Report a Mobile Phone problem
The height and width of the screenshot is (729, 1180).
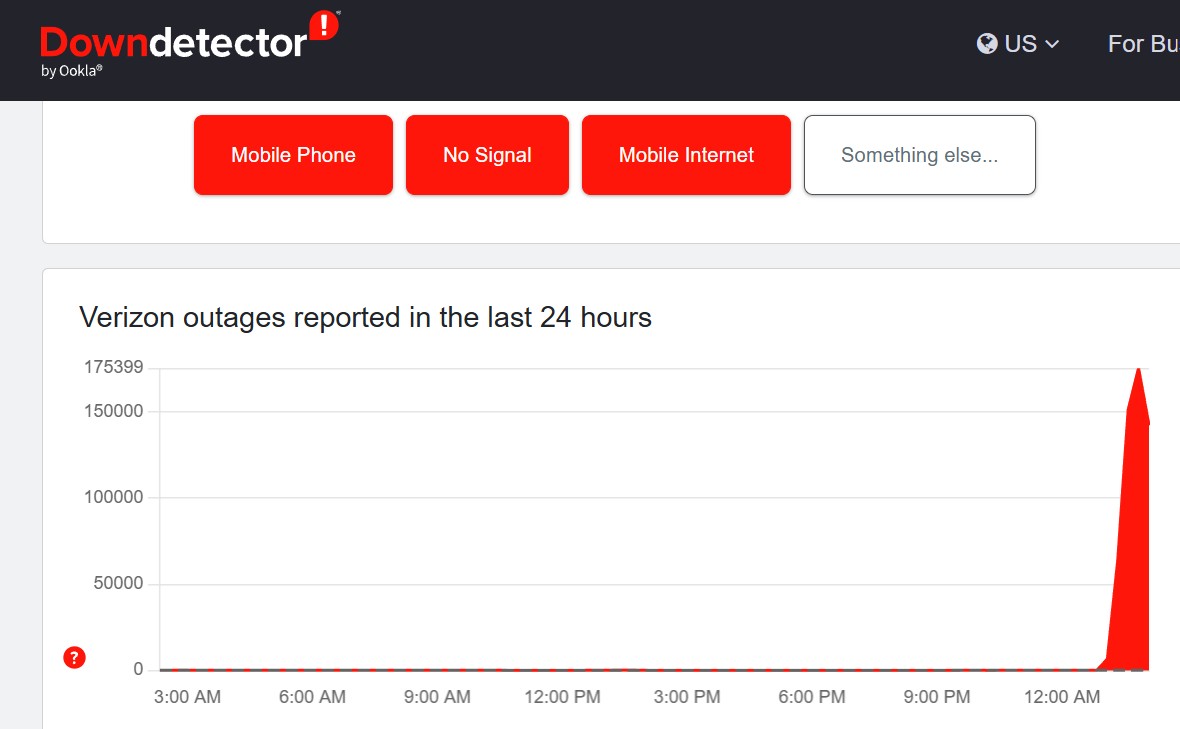[293, 155]
